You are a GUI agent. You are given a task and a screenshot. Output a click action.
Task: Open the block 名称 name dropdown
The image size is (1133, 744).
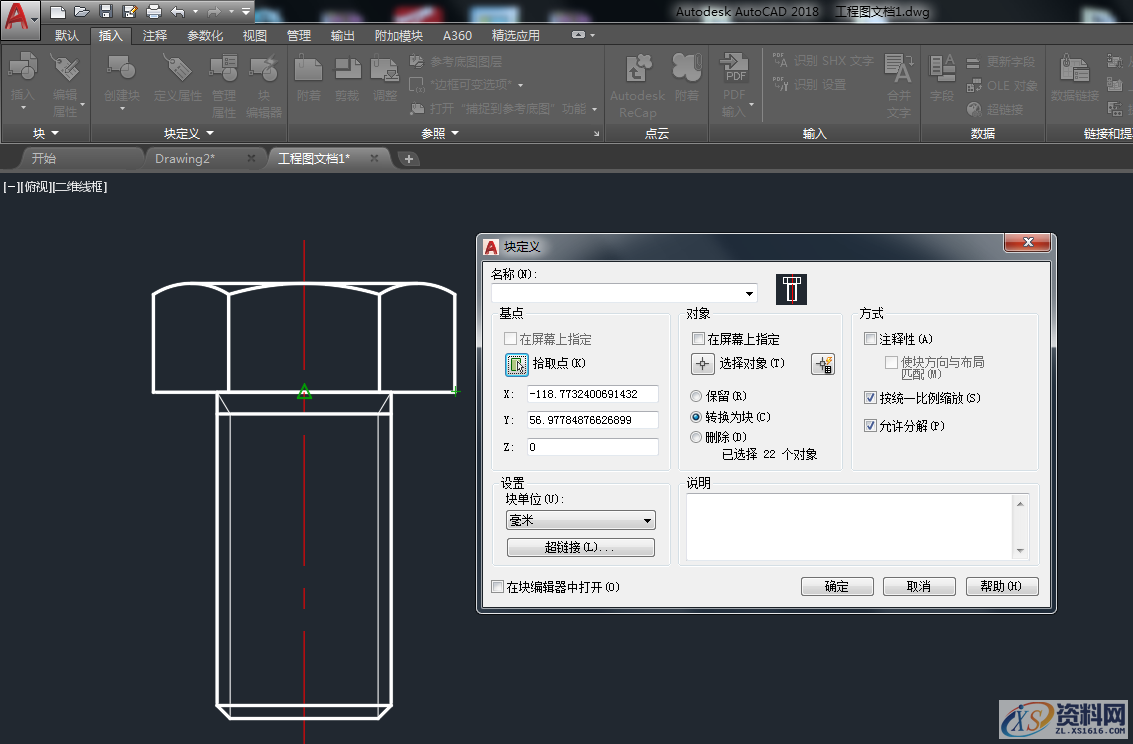(749, 293)
